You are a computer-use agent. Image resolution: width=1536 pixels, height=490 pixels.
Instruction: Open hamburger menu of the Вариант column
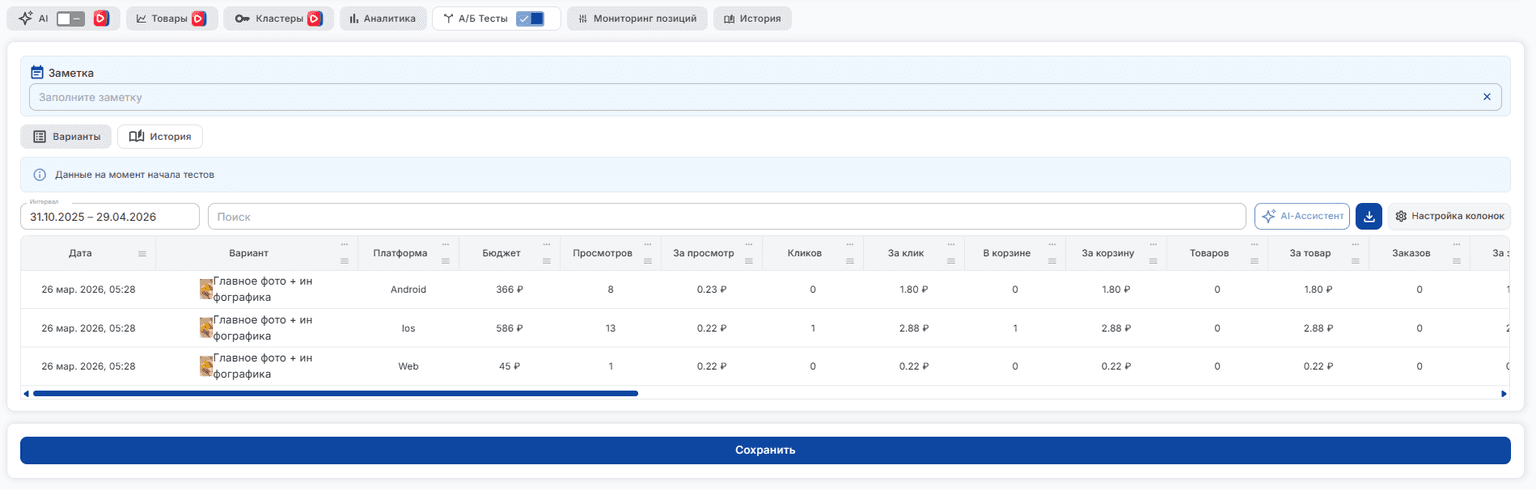345,261
